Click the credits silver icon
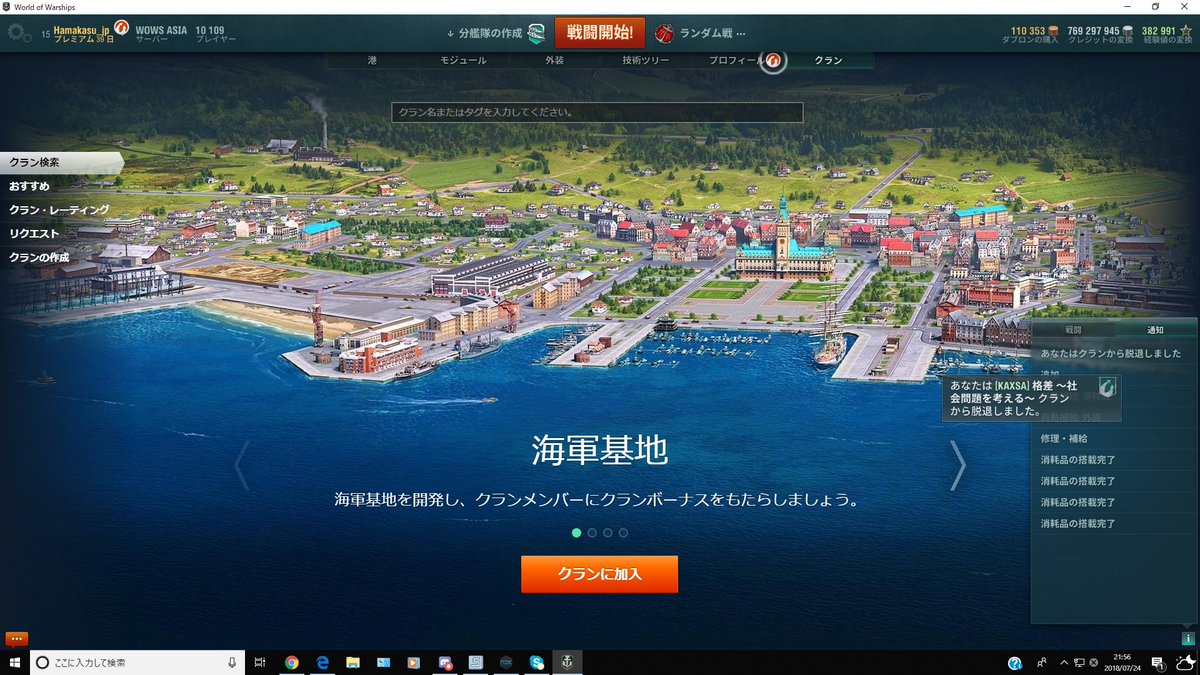Image resolution: width=1200 pixels, height=675 pixels. coord(1129,30)
